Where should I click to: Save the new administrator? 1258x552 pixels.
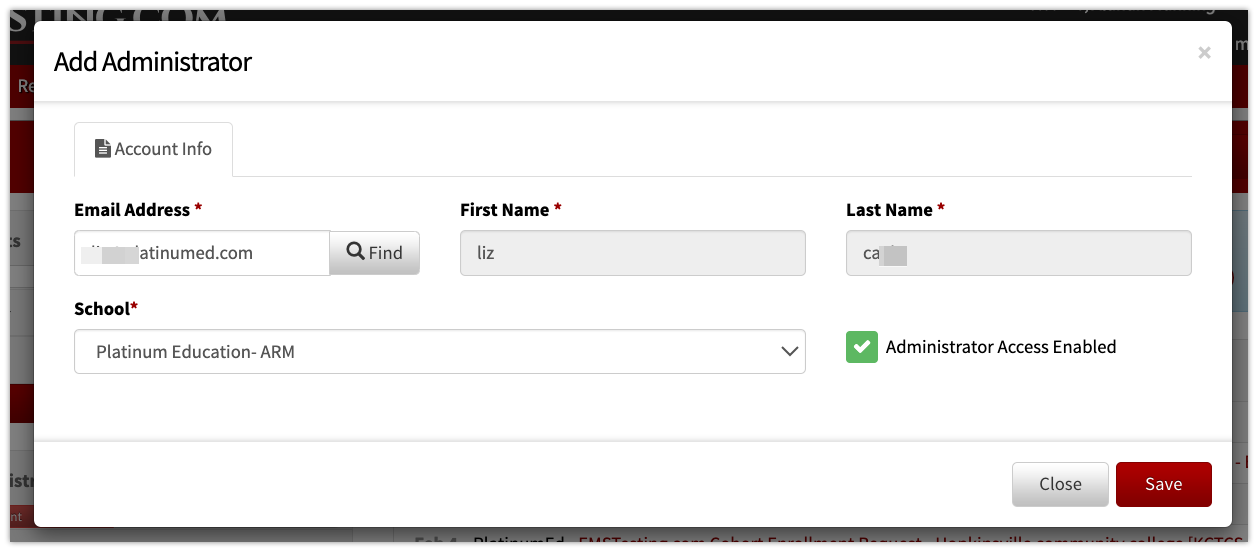point(1164,484)
